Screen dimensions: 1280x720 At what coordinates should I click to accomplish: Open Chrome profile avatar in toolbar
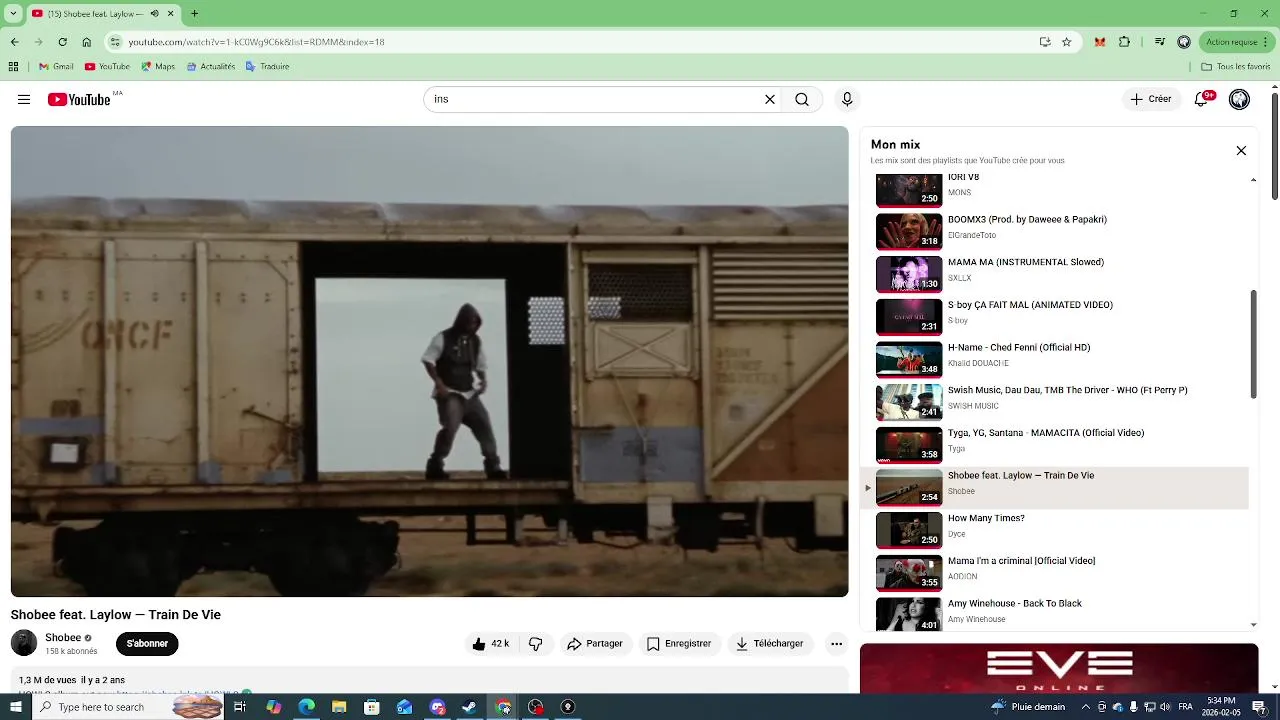point(1184,42)
